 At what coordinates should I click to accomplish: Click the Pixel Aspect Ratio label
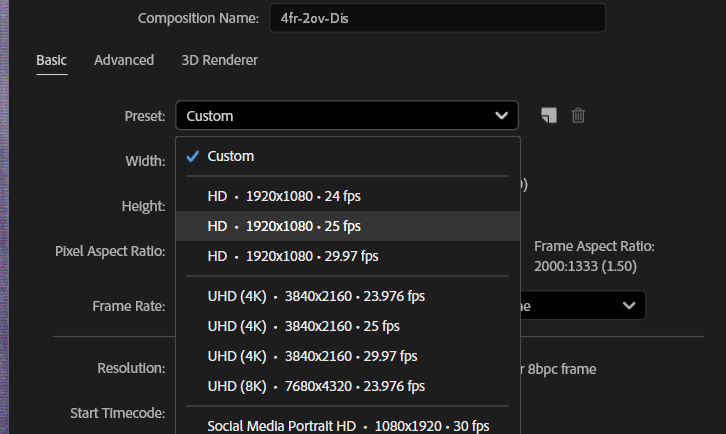[110, 250]
